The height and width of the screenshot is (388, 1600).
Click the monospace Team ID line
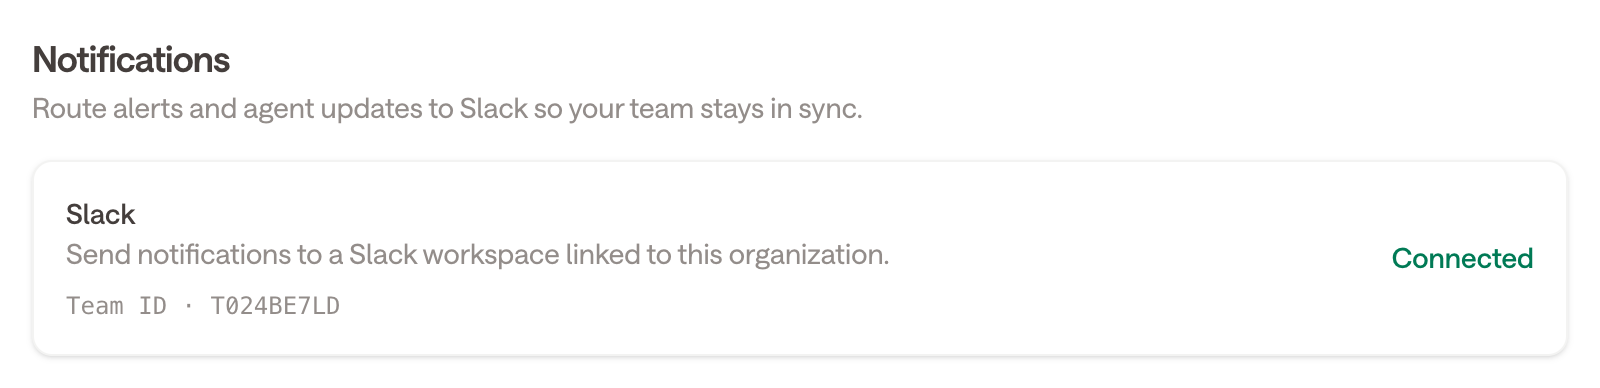tap(203, 306)
